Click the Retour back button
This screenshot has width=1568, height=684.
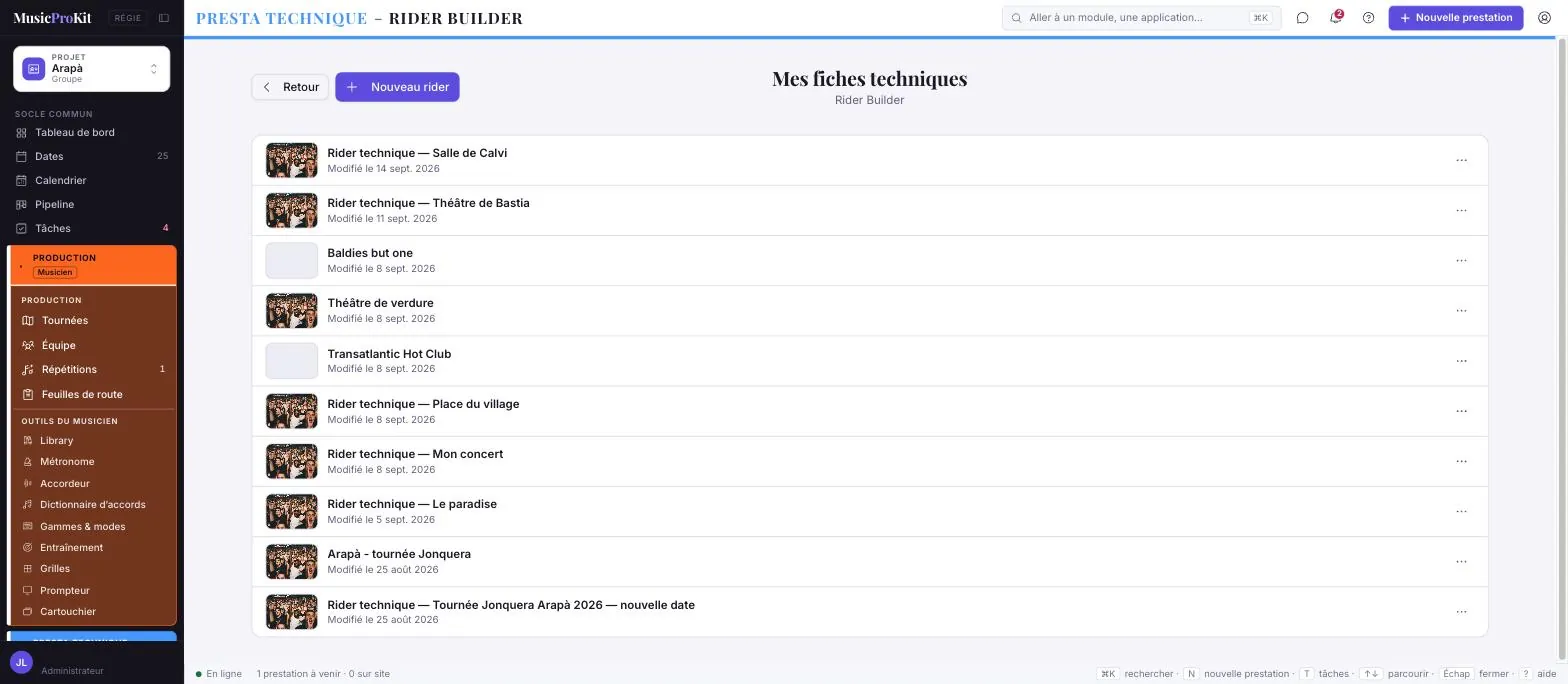290,87
